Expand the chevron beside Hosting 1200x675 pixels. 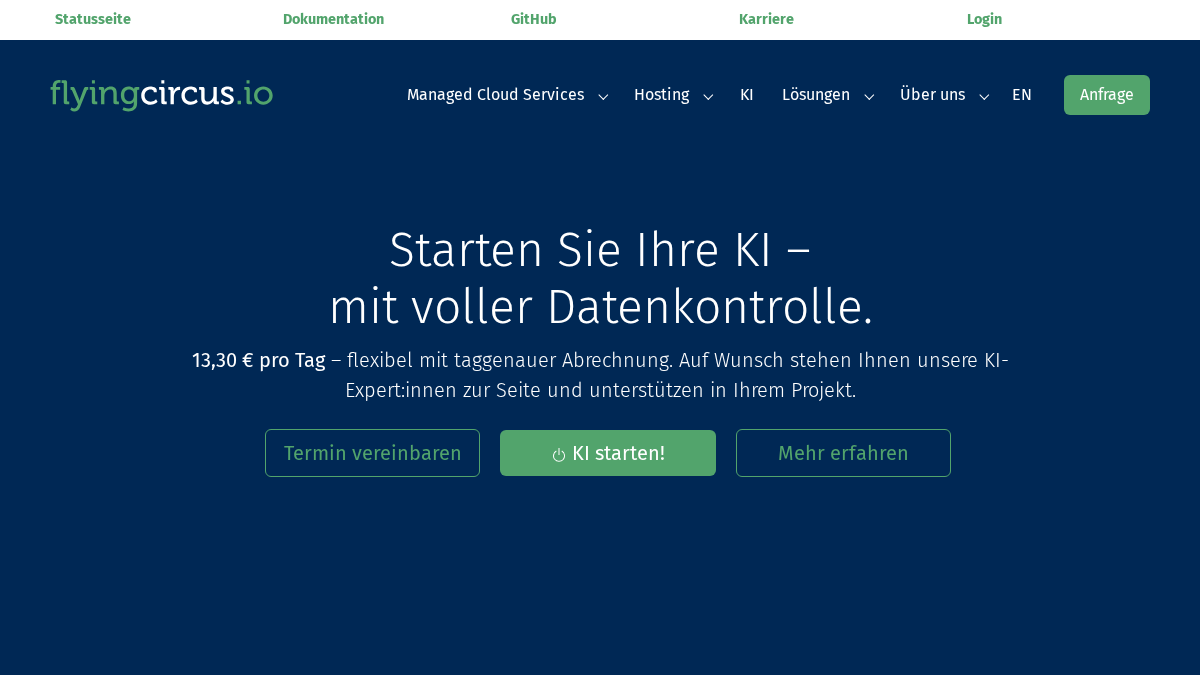click(x=708, y=97)
